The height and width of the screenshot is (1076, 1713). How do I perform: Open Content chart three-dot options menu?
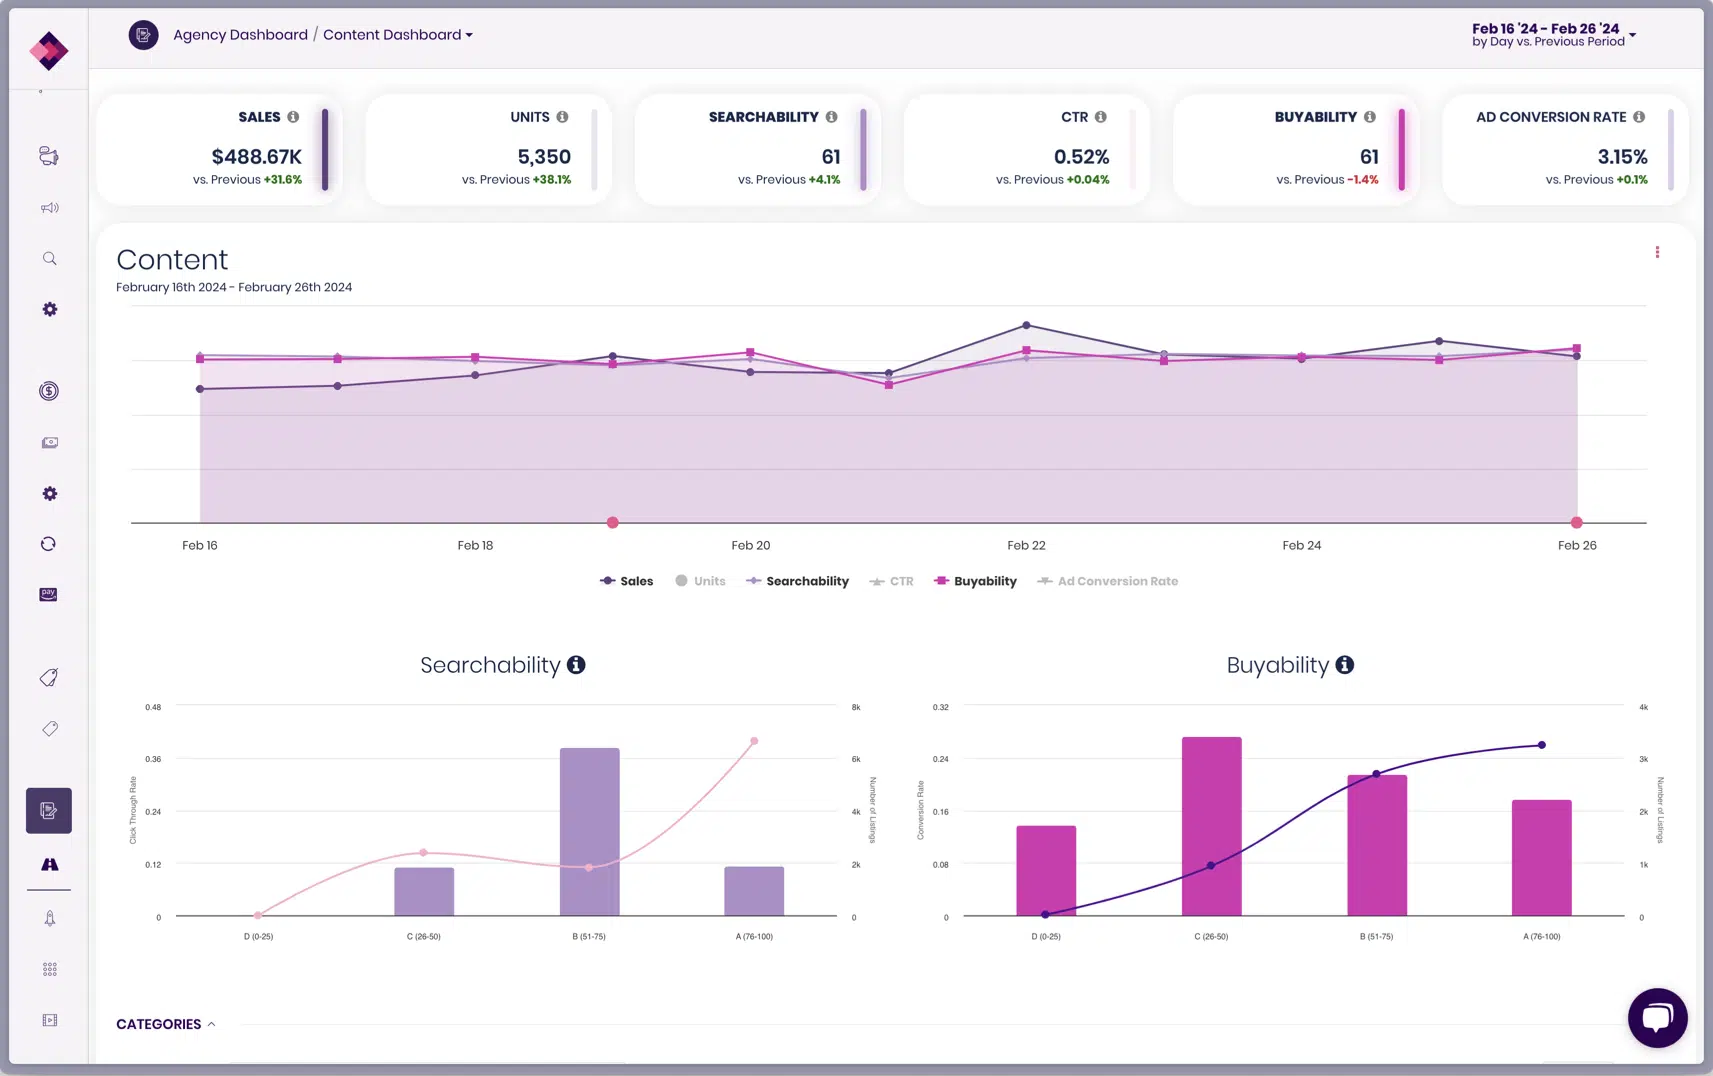click(1657, 252)
